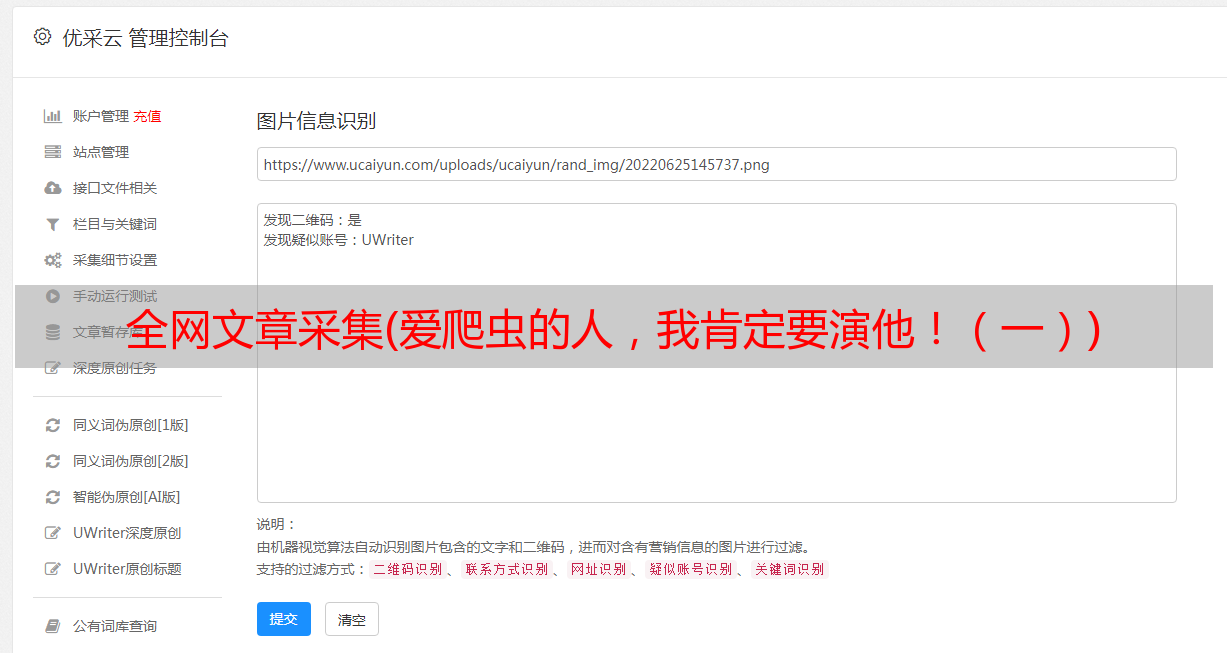
Task: Open 深度原创任务 in sidebar
Action: 115,368
